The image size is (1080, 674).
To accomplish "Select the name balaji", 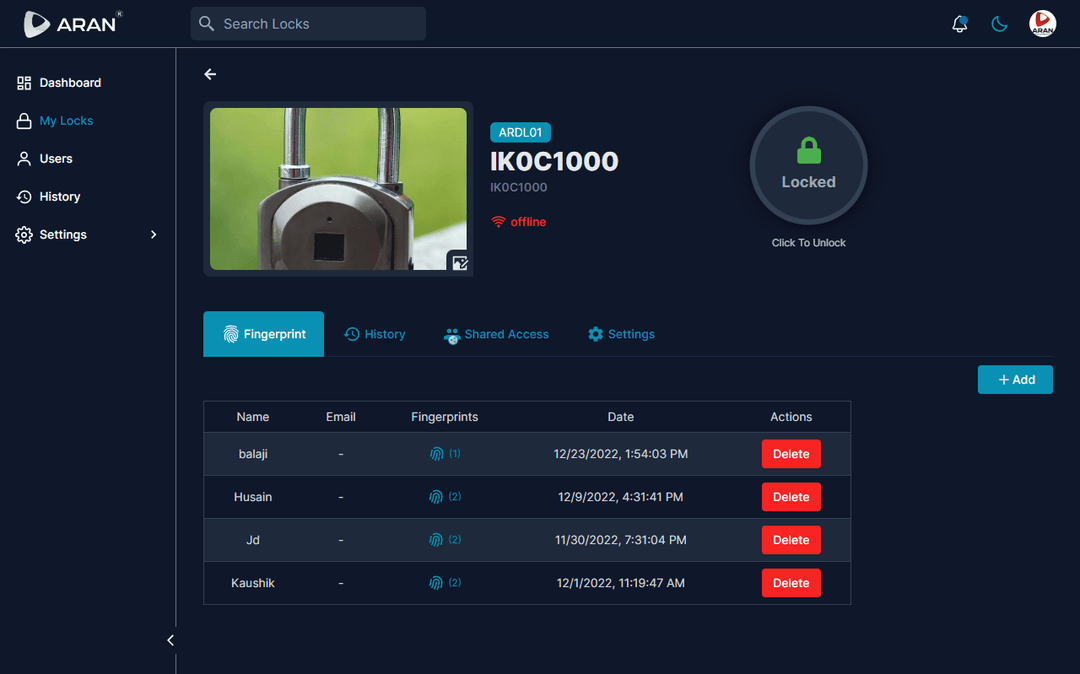I will pyautogui.click(x=253, y=454).
